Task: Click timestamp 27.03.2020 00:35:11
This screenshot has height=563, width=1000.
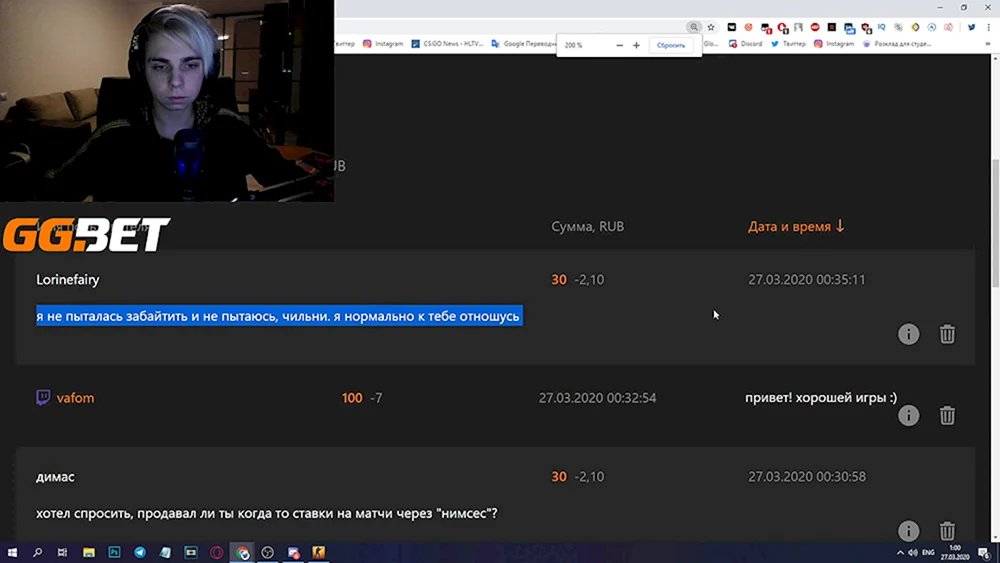Action: pyautogui.click(x=807, y=280)
